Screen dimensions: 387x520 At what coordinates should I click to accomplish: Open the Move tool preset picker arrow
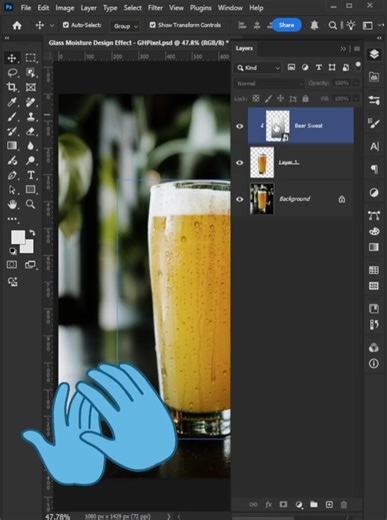click(x=52, y=25)
